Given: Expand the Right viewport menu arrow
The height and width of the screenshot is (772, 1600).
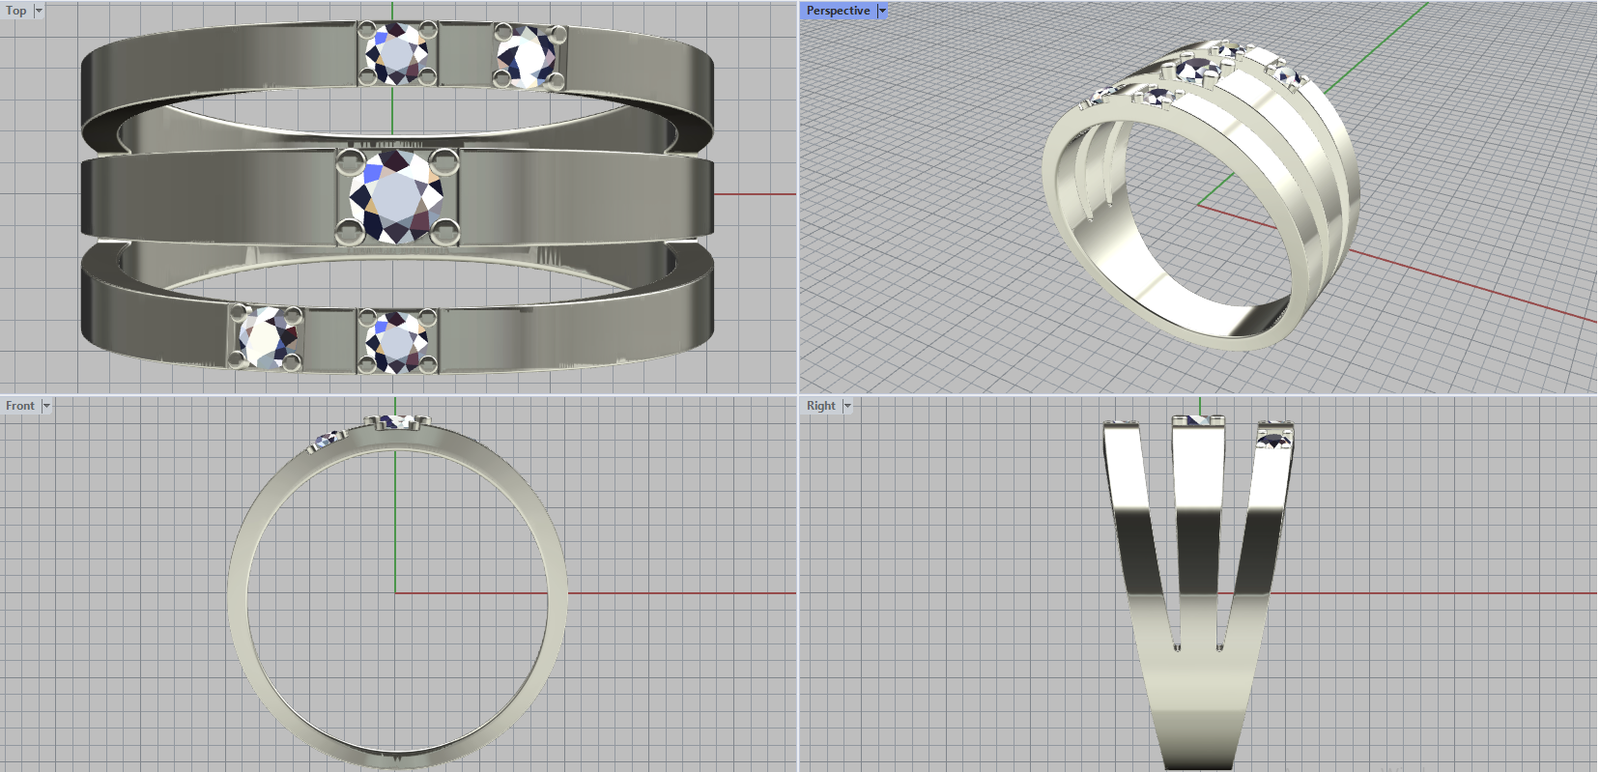Looking at the screenshot, I should (x=847, y=406).
